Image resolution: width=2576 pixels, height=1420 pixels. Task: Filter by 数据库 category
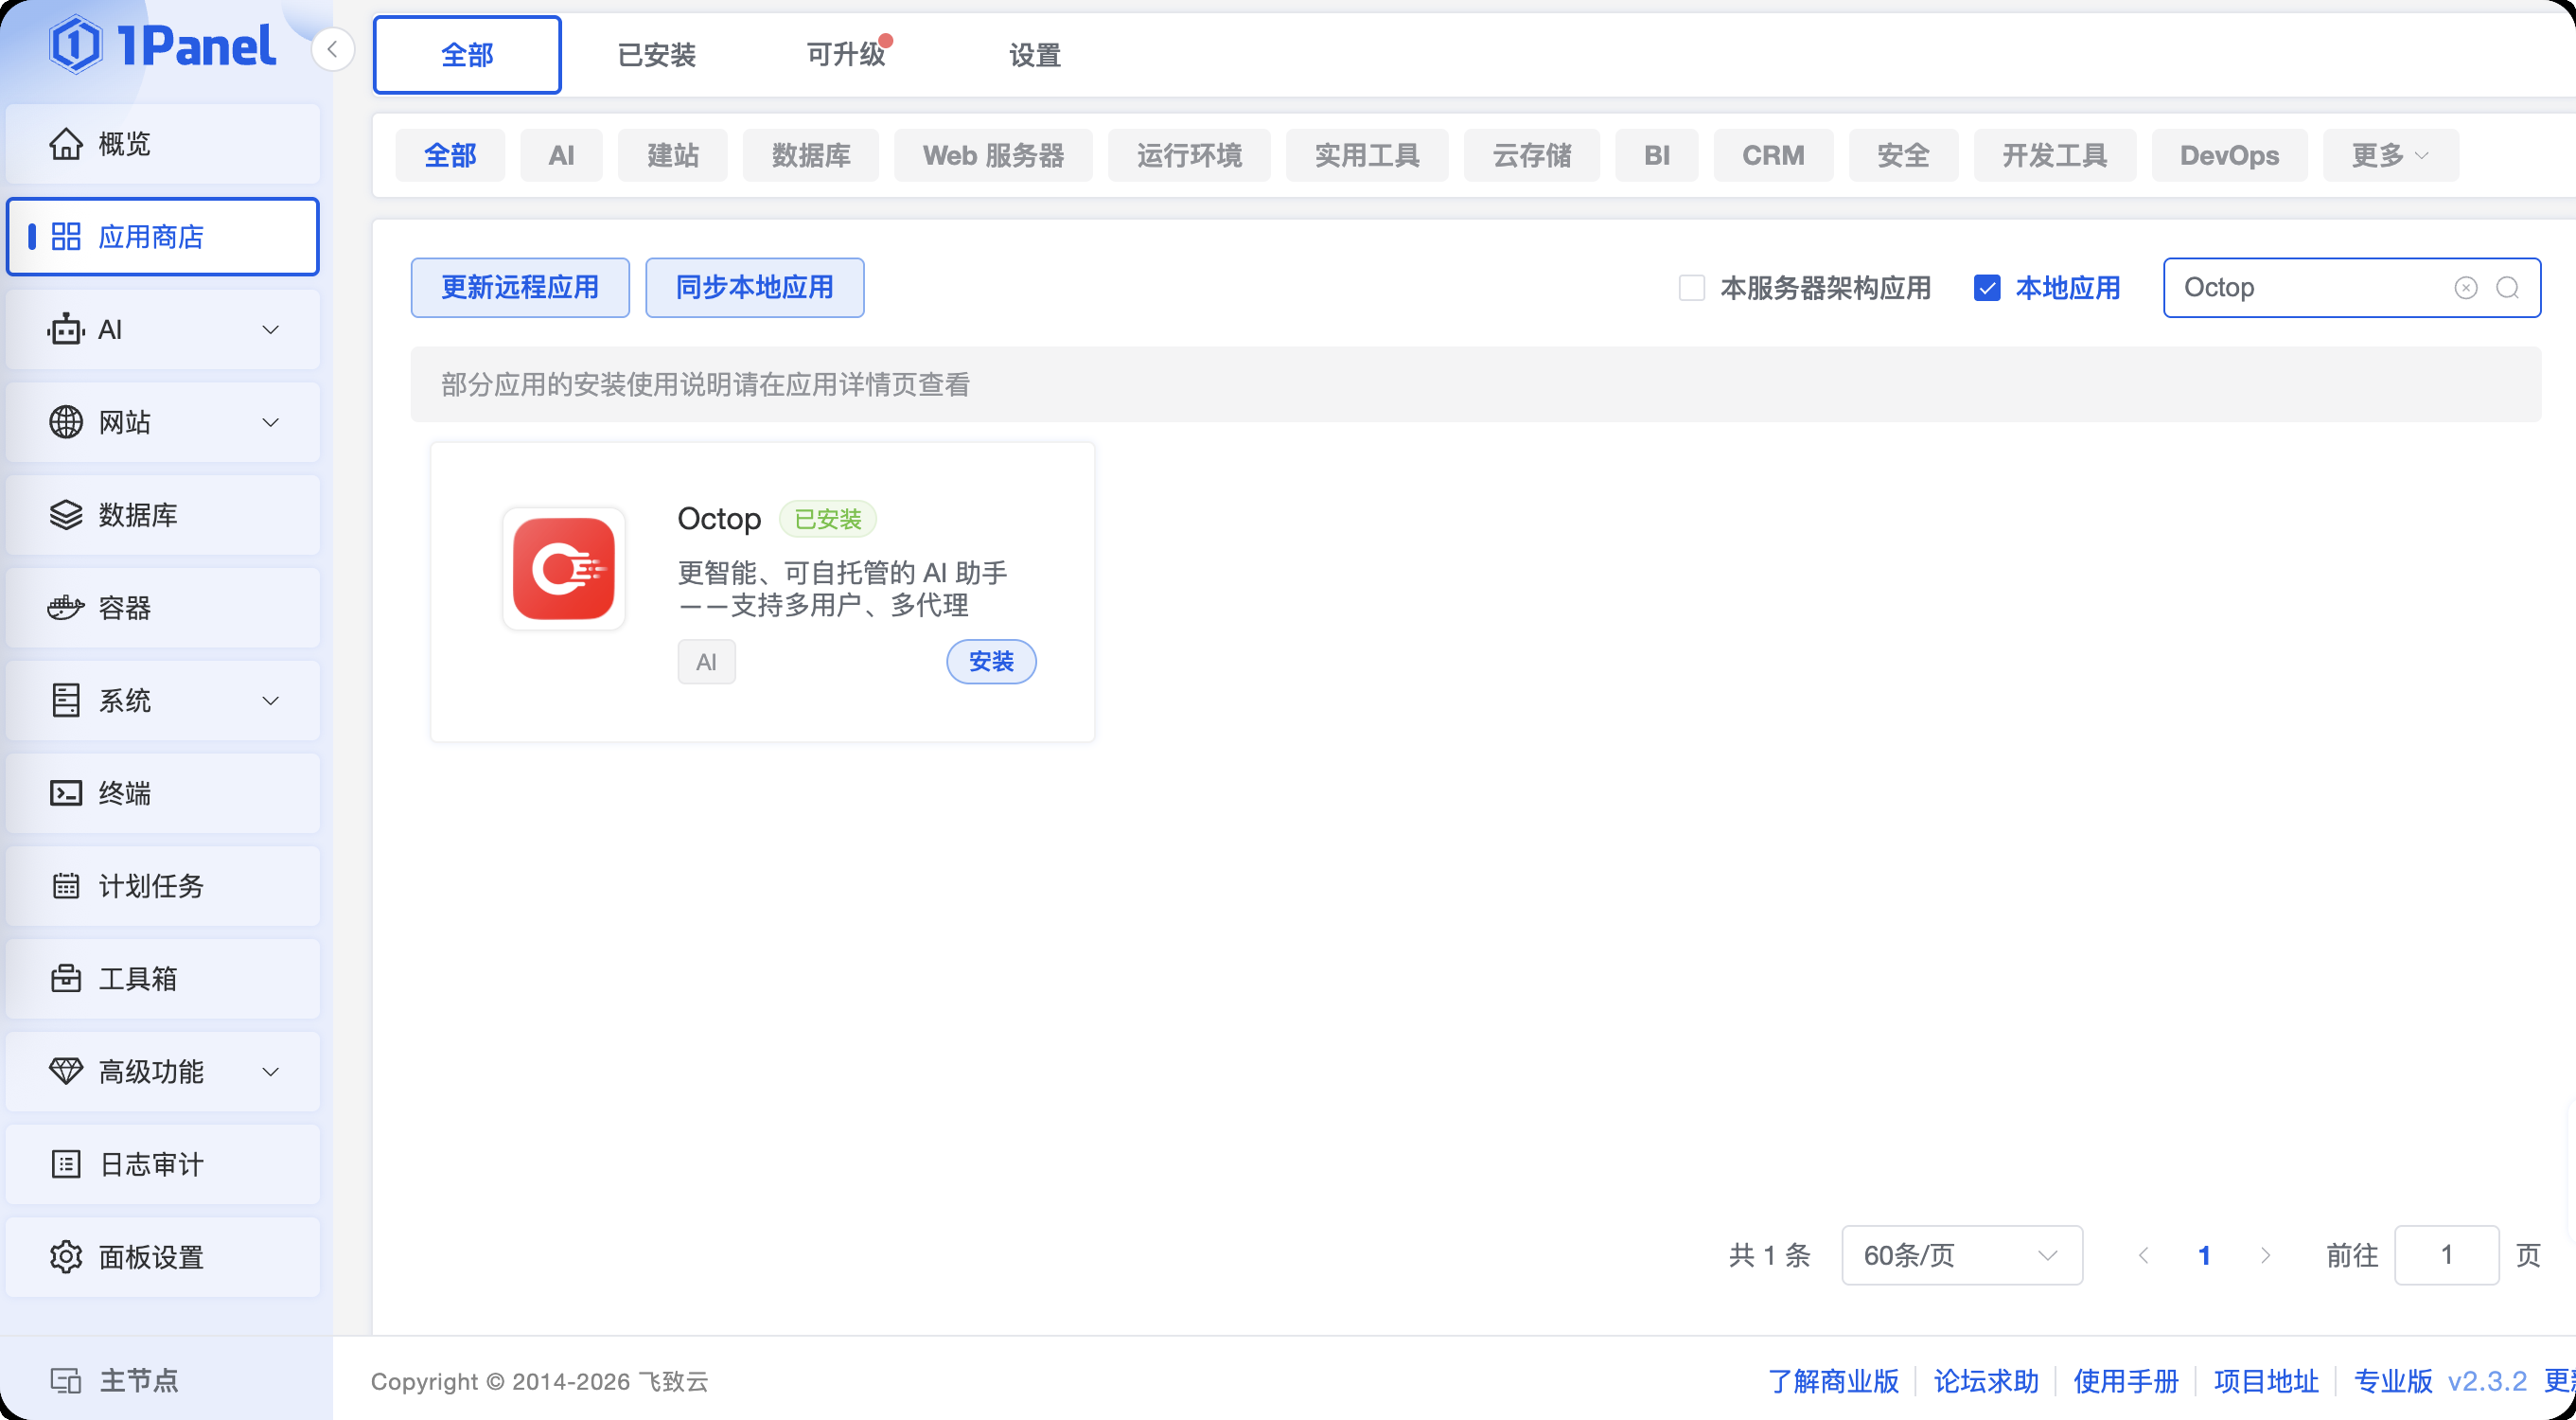coord(811,155)
